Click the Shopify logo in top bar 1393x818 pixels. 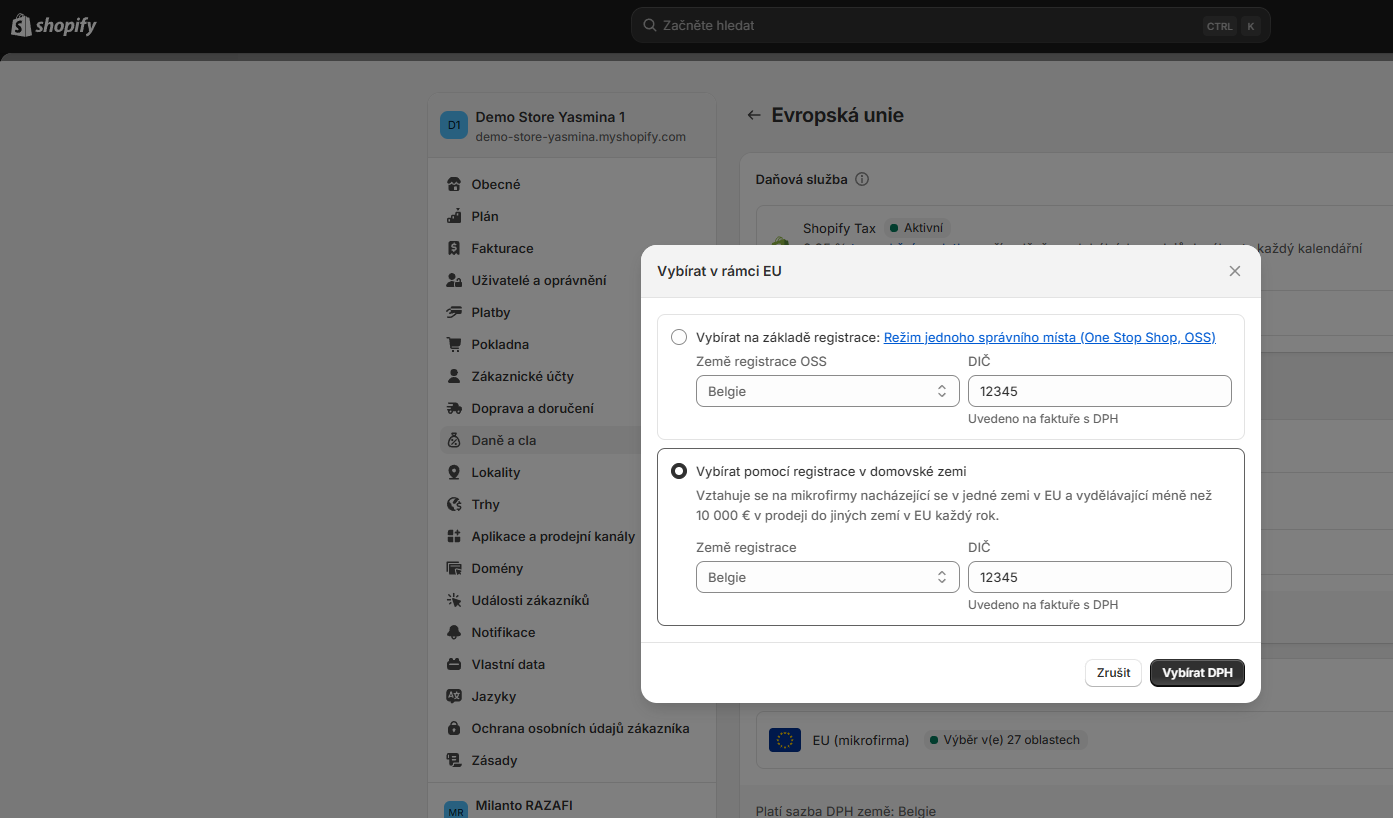point(54,25)
